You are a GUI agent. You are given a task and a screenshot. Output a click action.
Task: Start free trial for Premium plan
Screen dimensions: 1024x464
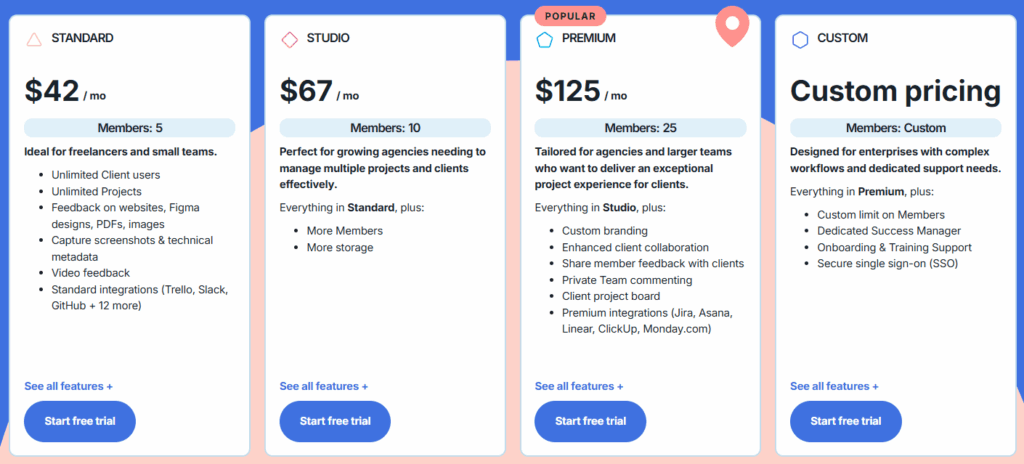click(x=590, y=421)
